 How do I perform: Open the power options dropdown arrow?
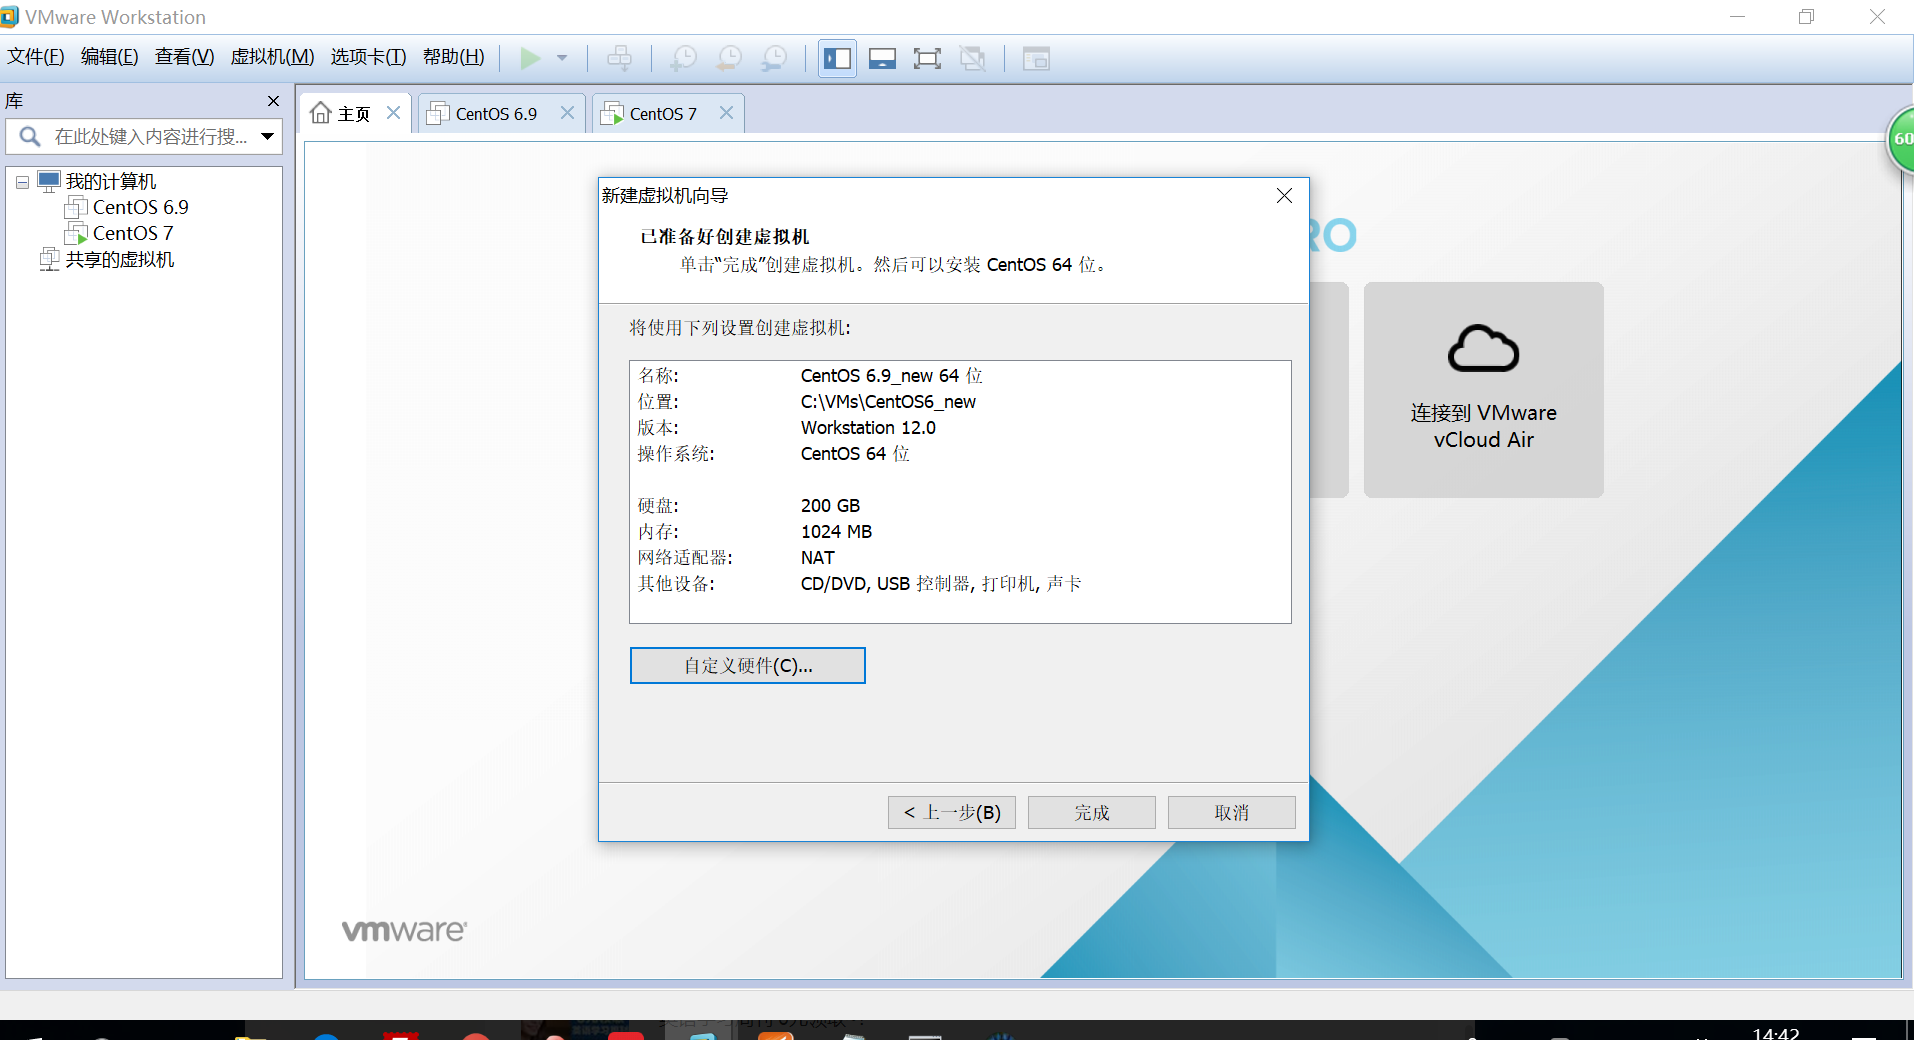pos(562,58)
